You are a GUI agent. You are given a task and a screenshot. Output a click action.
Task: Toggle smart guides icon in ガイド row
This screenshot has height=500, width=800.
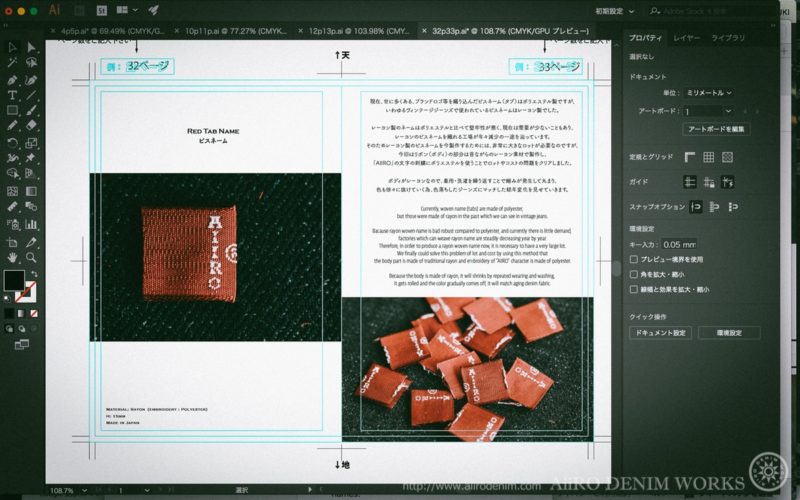click(728, 182)
